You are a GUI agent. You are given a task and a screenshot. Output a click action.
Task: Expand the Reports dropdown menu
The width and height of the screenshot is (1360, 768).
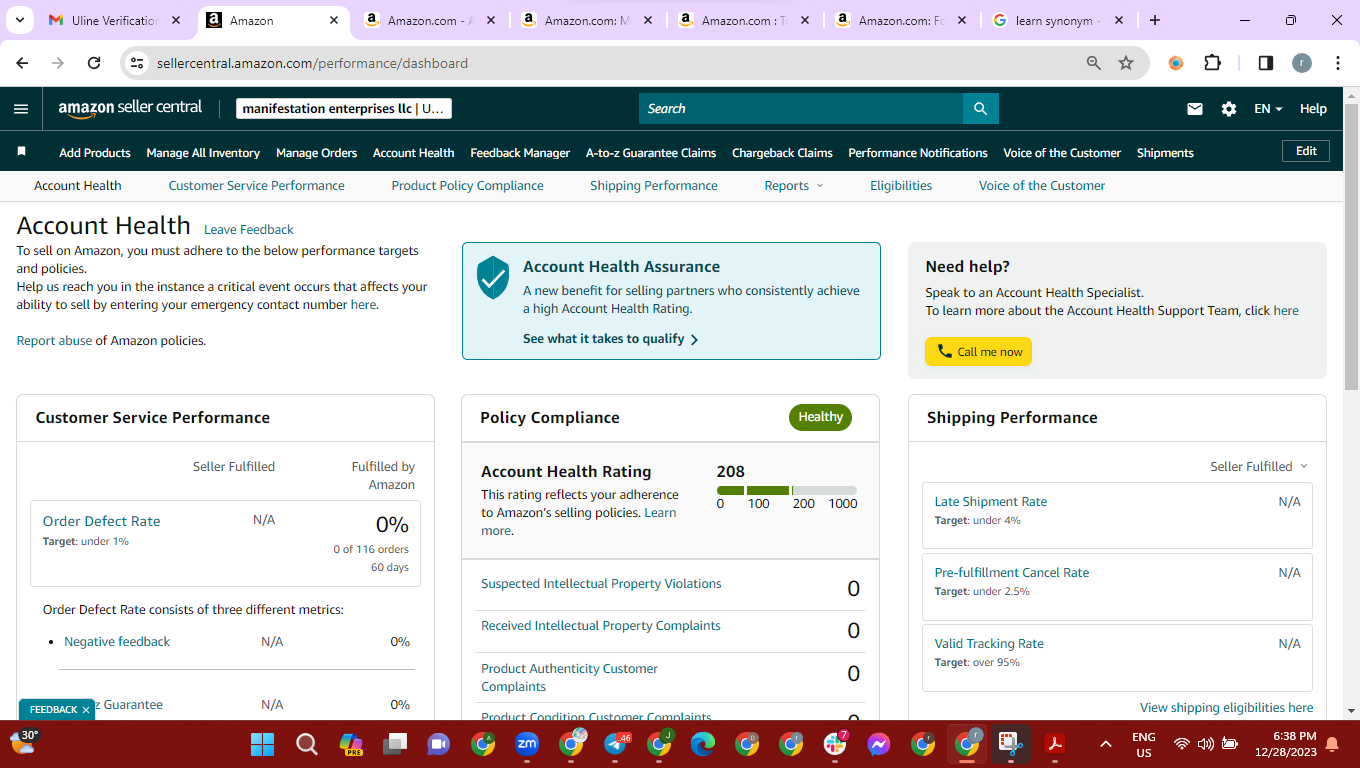(x=794, y=186)
